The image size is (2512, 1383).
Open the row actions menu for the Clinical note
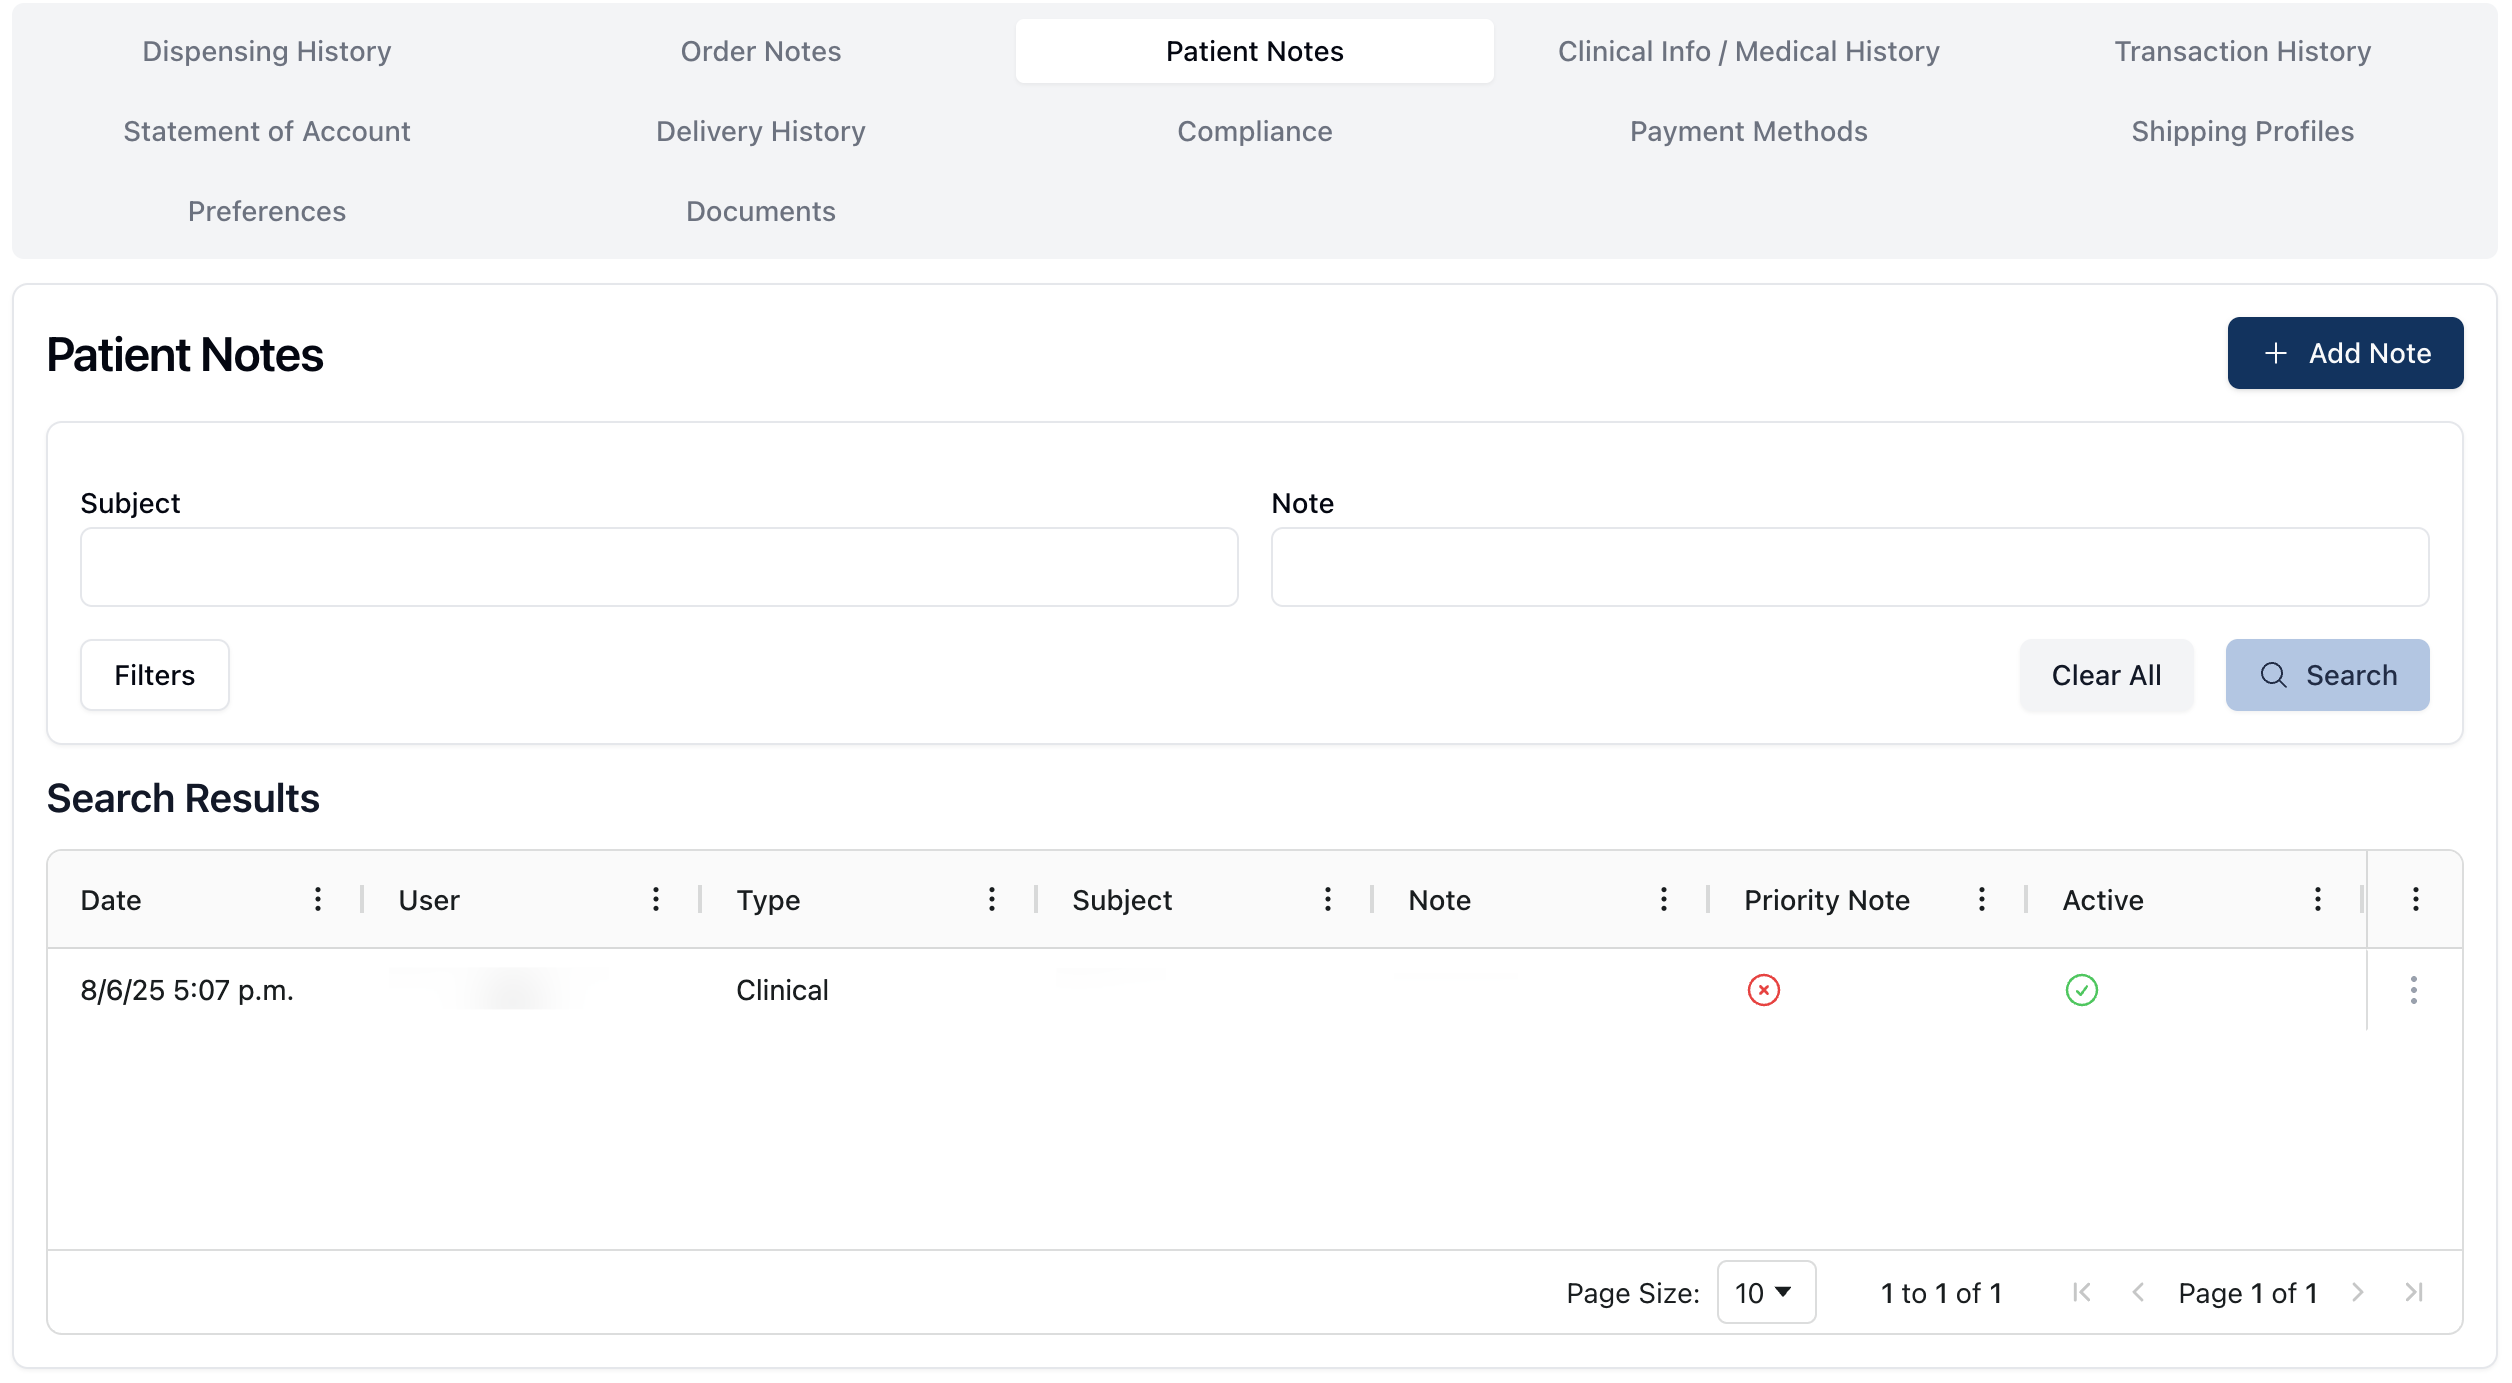[2414, 990]
